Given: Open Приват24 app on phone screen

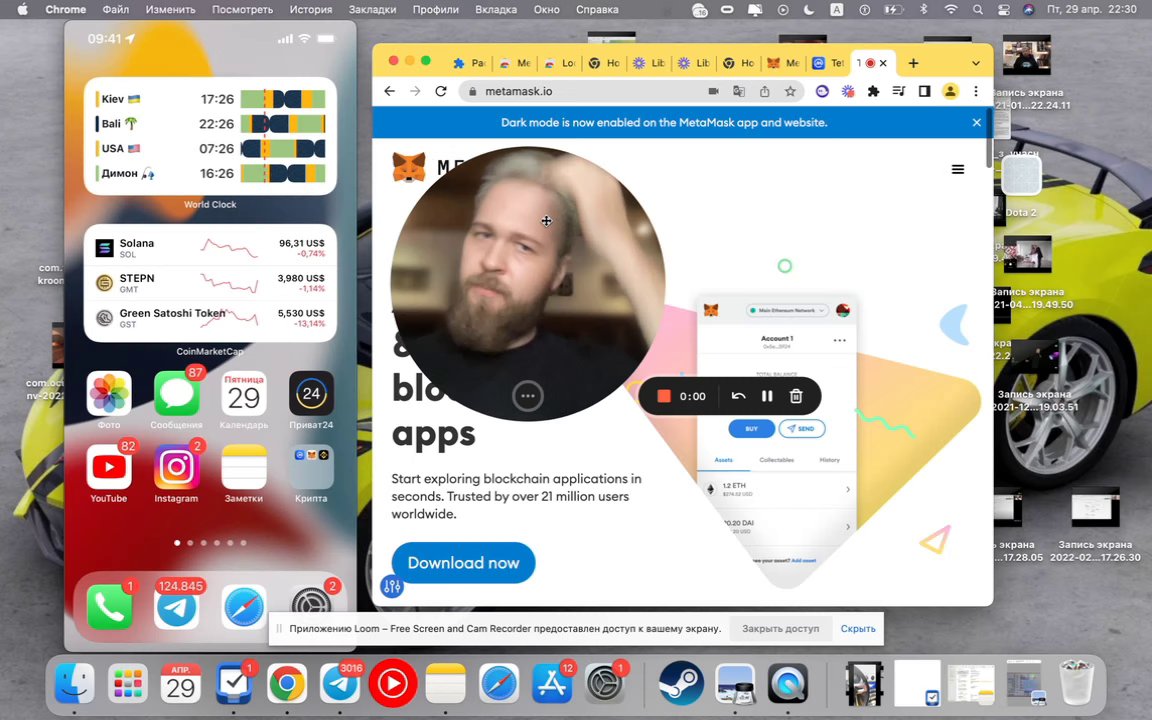Looking at the screenshot, I should 311,393.
